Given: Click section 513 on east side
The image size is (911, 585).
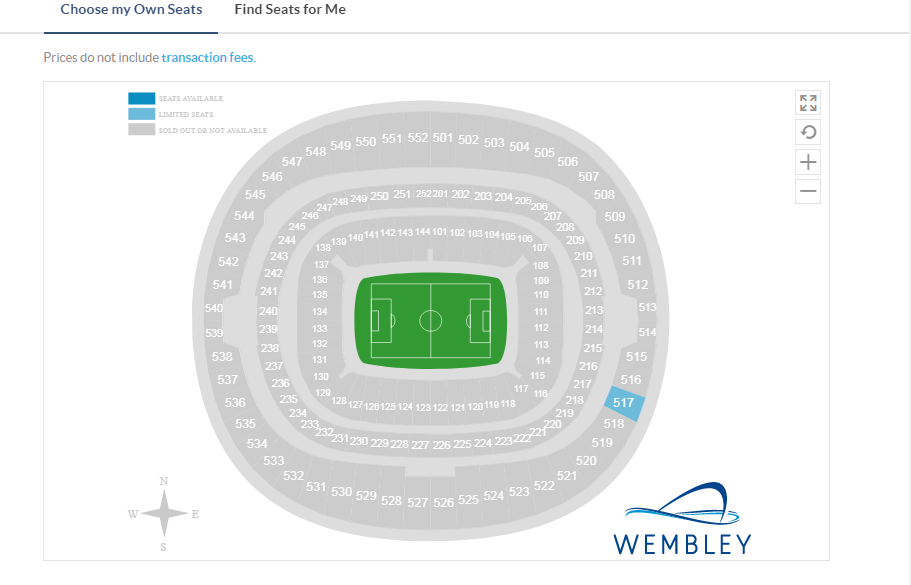Looking at the screenshot, I should pyautogui.click(x=647, y=308).
